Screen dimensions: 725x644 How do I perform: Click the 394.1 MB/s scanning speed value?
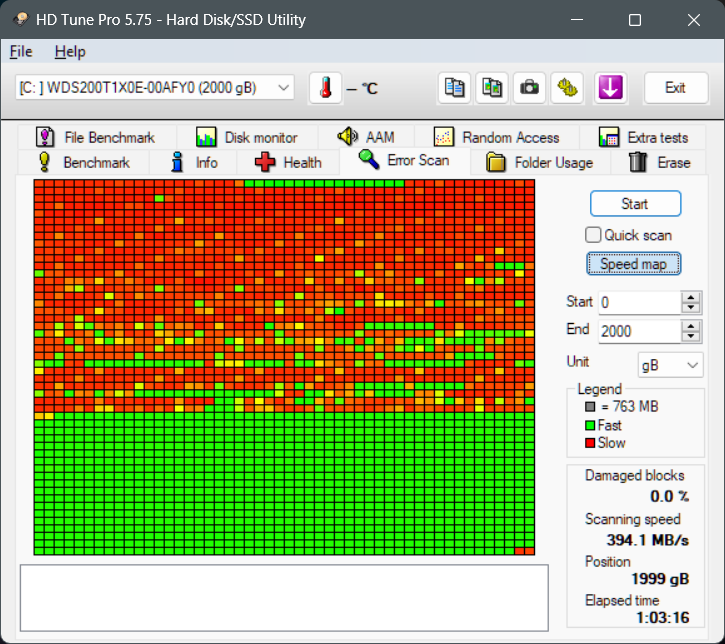pyautogui.click(x=647, y=540)
